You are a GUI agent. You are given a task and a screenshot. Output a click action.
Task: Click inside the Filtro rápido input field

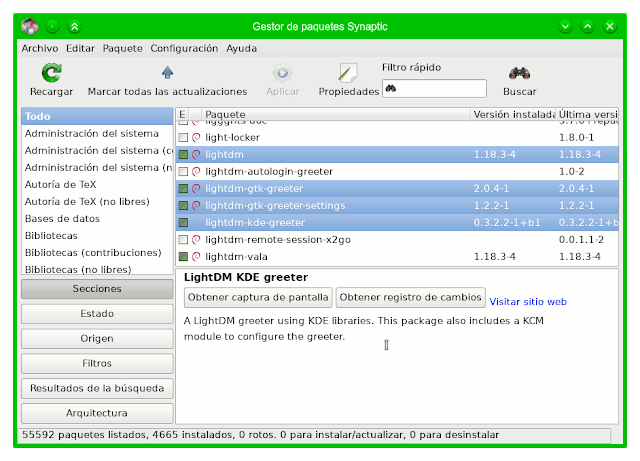434,88
